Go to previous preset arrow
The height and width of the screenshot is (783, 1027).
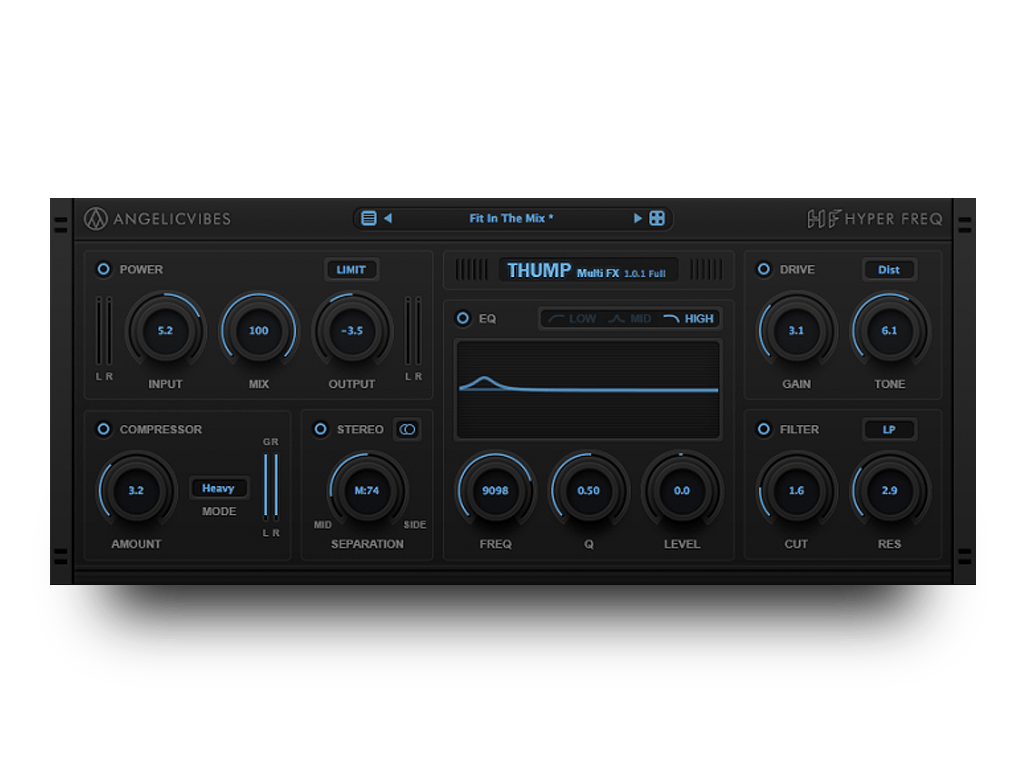388,218
